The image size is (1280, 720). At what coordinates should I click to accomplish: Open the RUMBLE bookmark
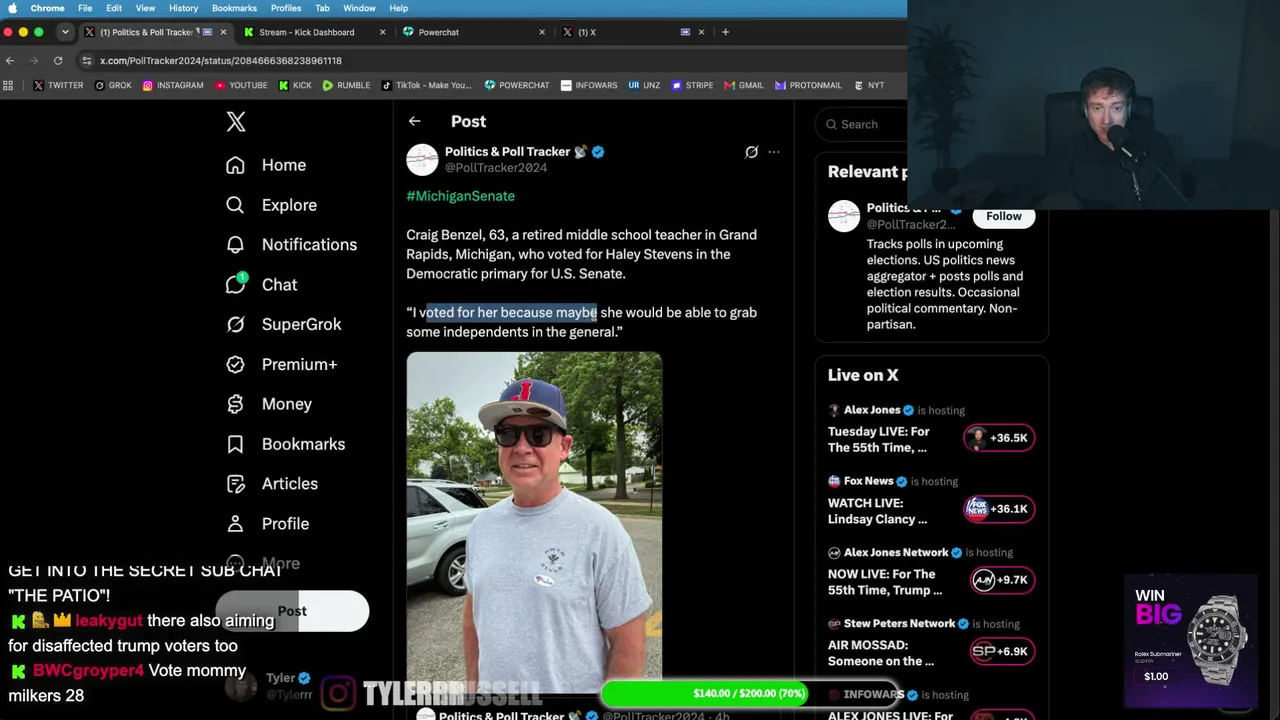click(x=346, y=85)
